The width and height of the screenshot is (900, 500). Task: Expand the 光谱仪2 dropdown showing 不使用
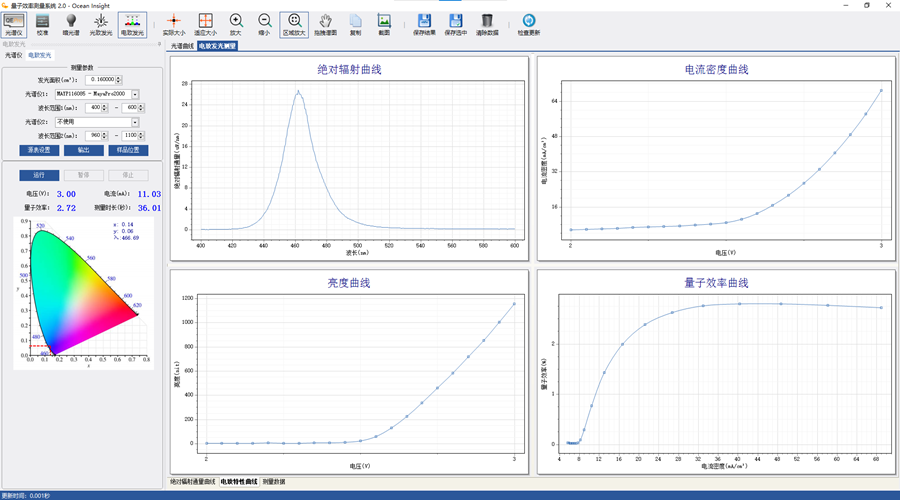pyautogui.click(x=135, y=122)
